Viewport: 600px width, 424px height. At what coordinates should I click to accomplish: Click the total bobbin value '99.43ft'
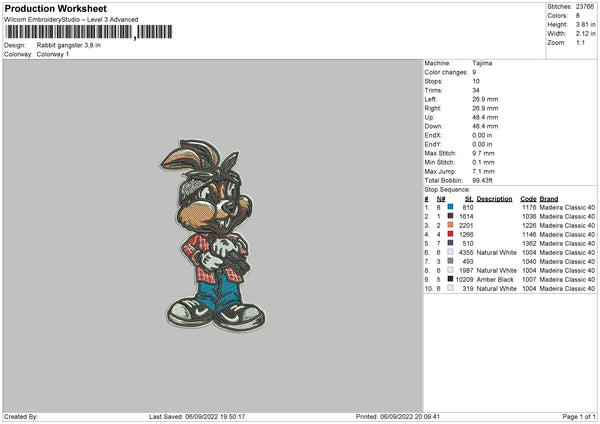pyautogui.click(x=483, y=180)
